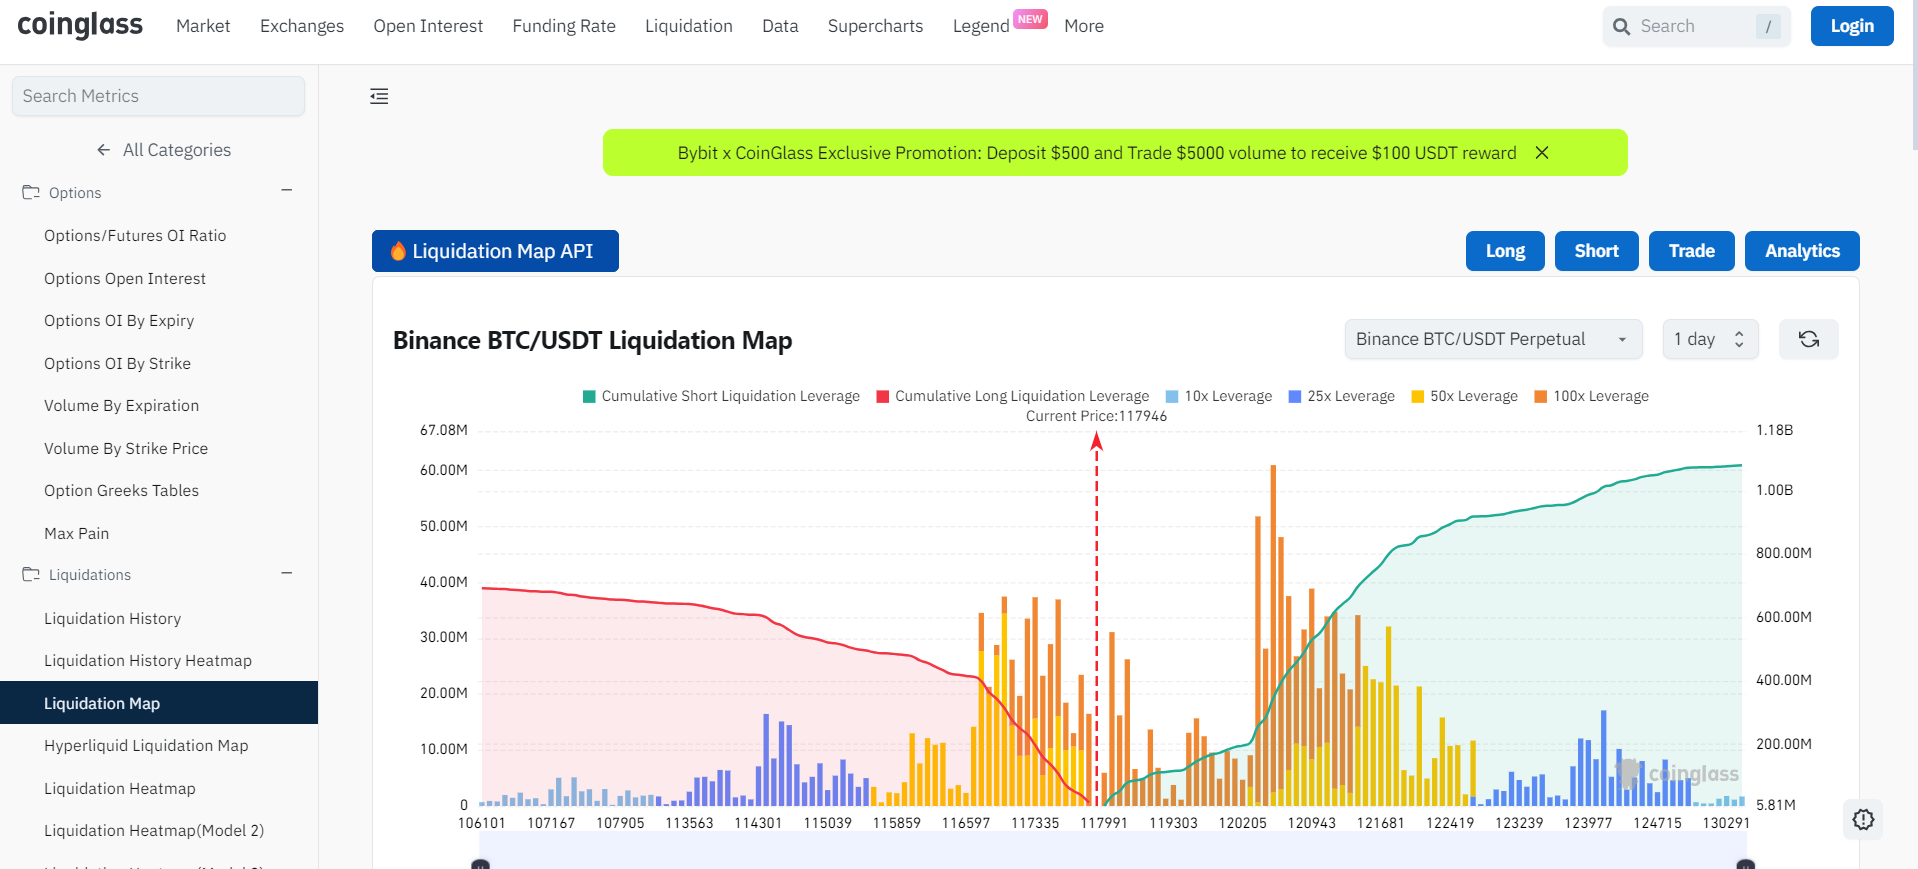Click the Search Metrics input field
The width and height of the screenshot is (1918, 869).
pyautogui.click(x=158, y=96)
